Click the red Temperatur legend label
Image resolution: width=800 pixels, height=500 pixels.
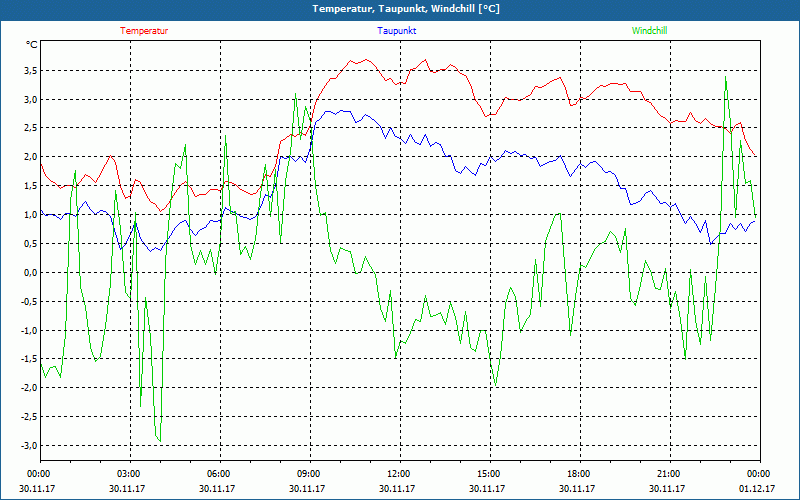click(x=144, y=31)
